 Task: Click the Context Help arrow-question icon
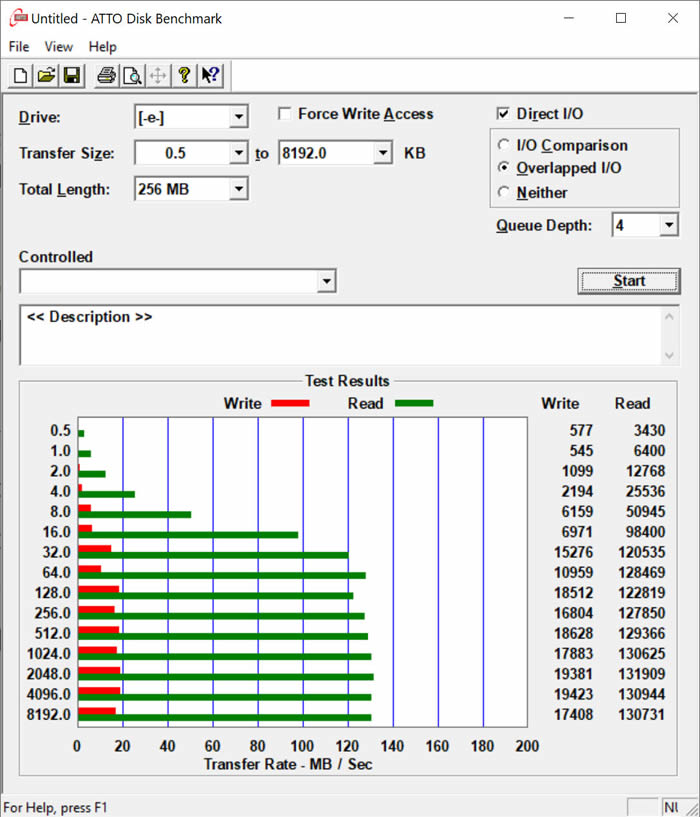[211, 76]
